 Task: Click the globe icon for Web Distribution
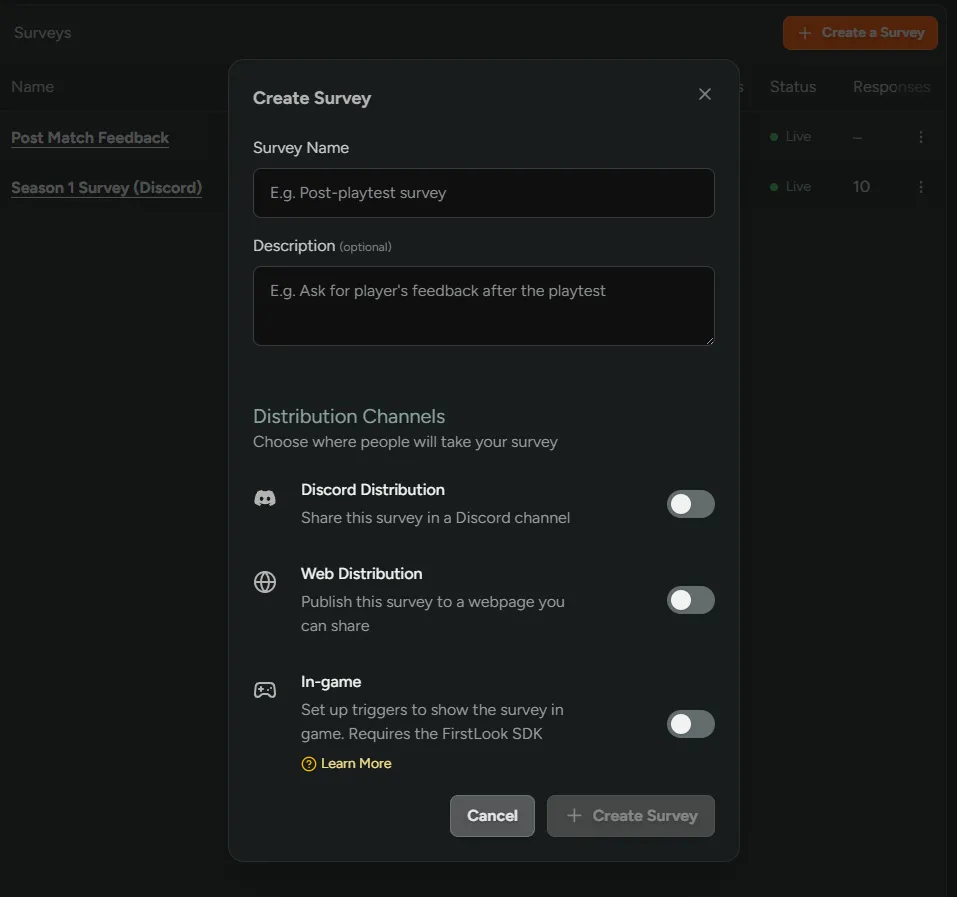click(x=265, y=581)
